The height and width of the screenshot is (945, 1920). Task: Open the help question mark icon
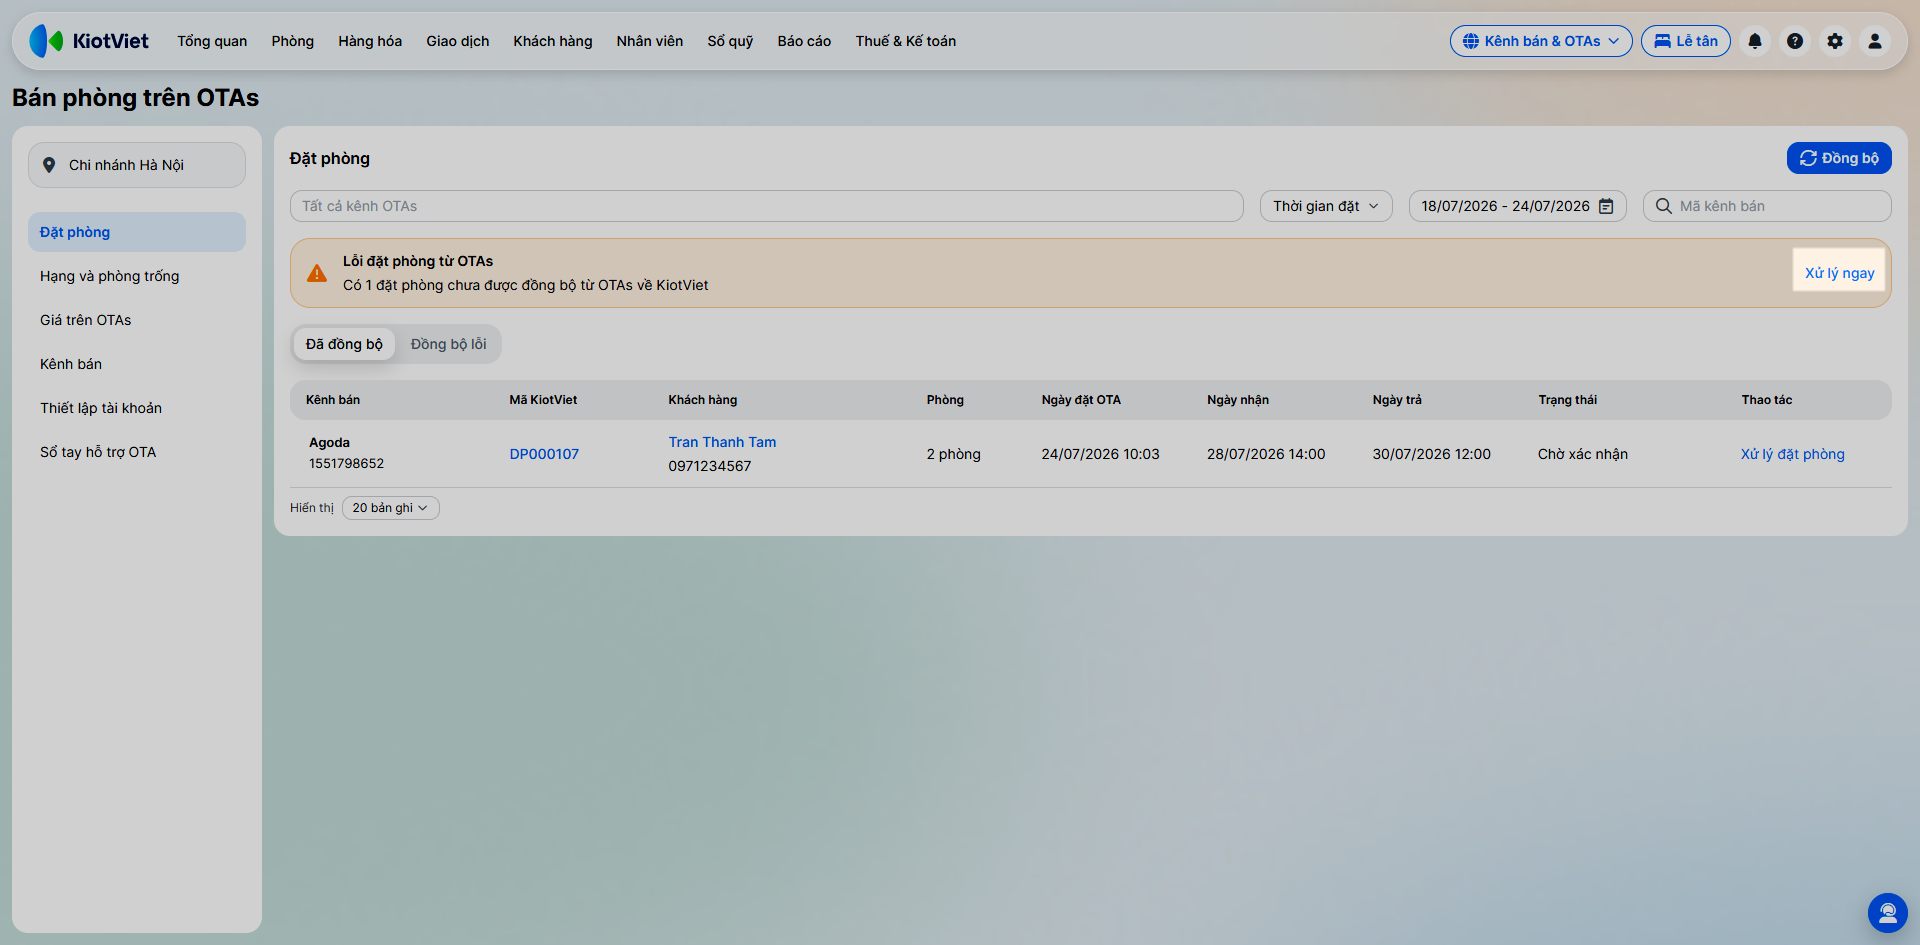[1795, 41]
